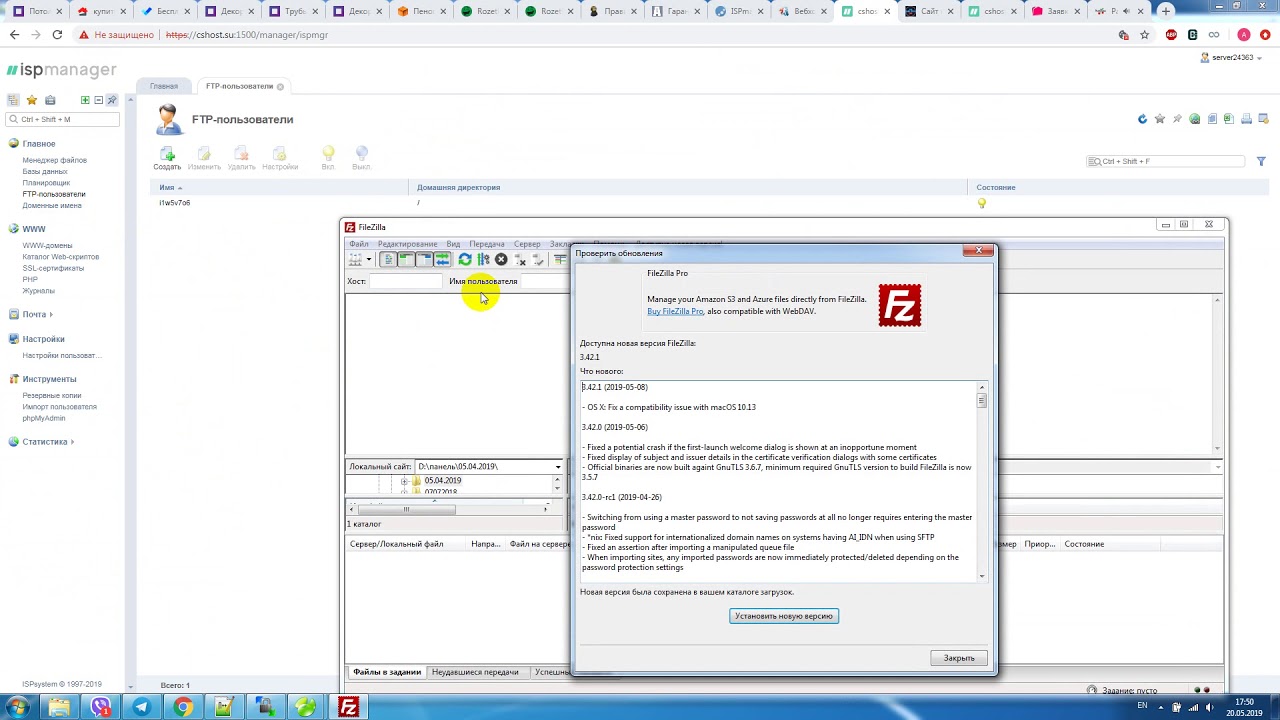Expand all sidebar menu sections plus icon
Viewport: 1280px width, 720px height.
pyautogui.click(x=85, y=100)
